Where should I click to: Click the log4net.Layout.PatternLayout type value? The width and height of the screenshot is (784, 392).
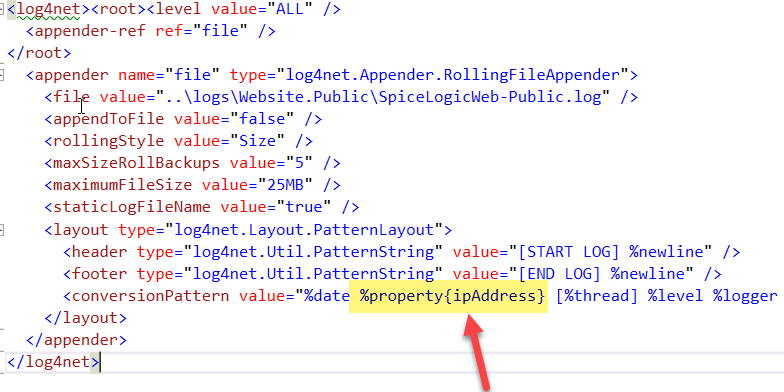[304, 230]
